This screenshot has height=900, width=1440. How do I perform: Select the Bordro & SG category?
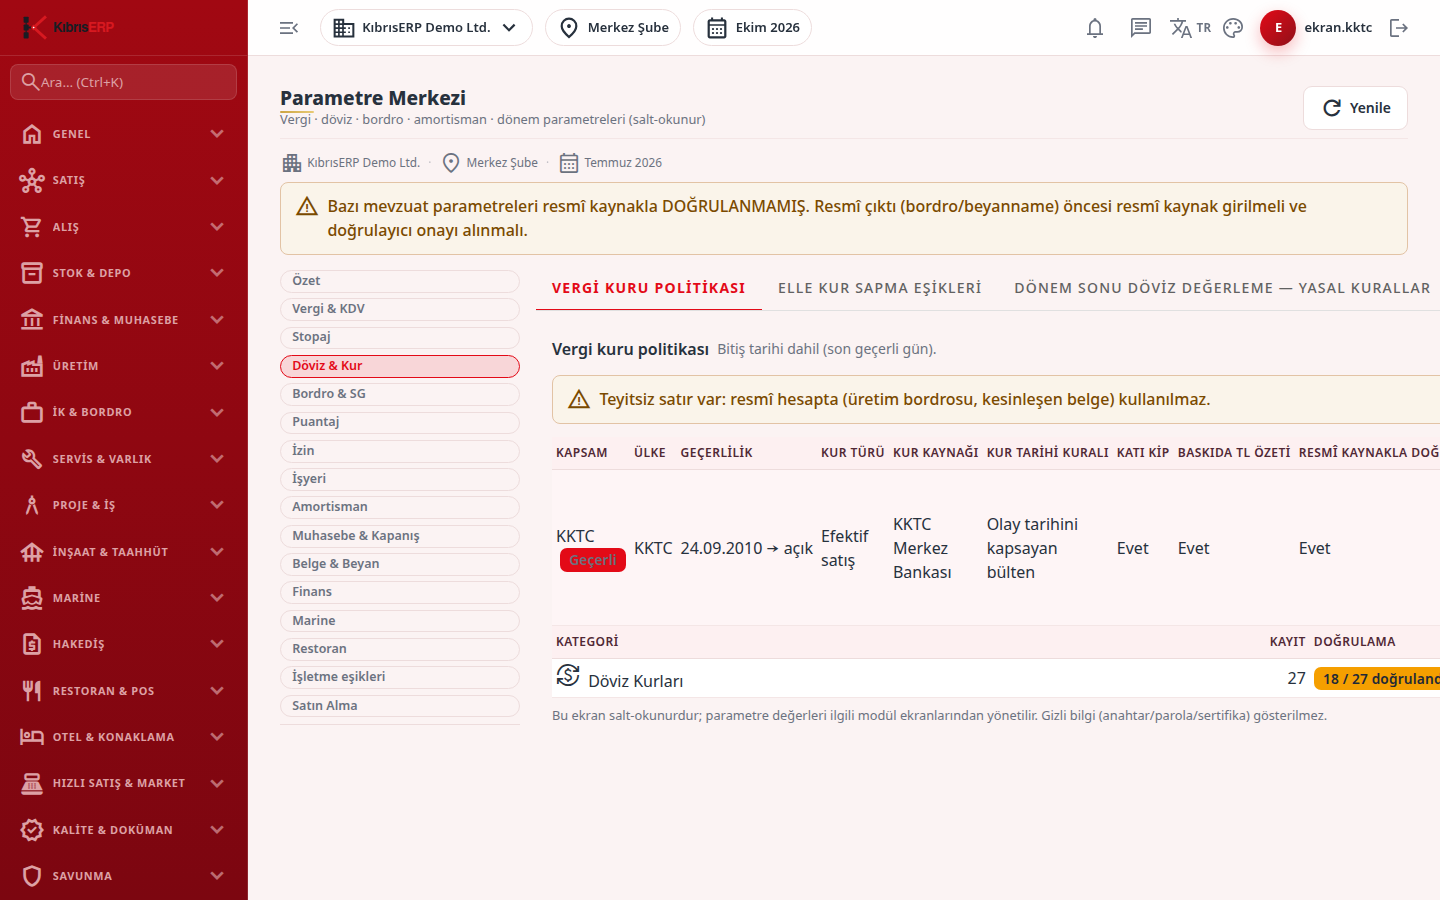pyautogui.click(x=400, y=394)
